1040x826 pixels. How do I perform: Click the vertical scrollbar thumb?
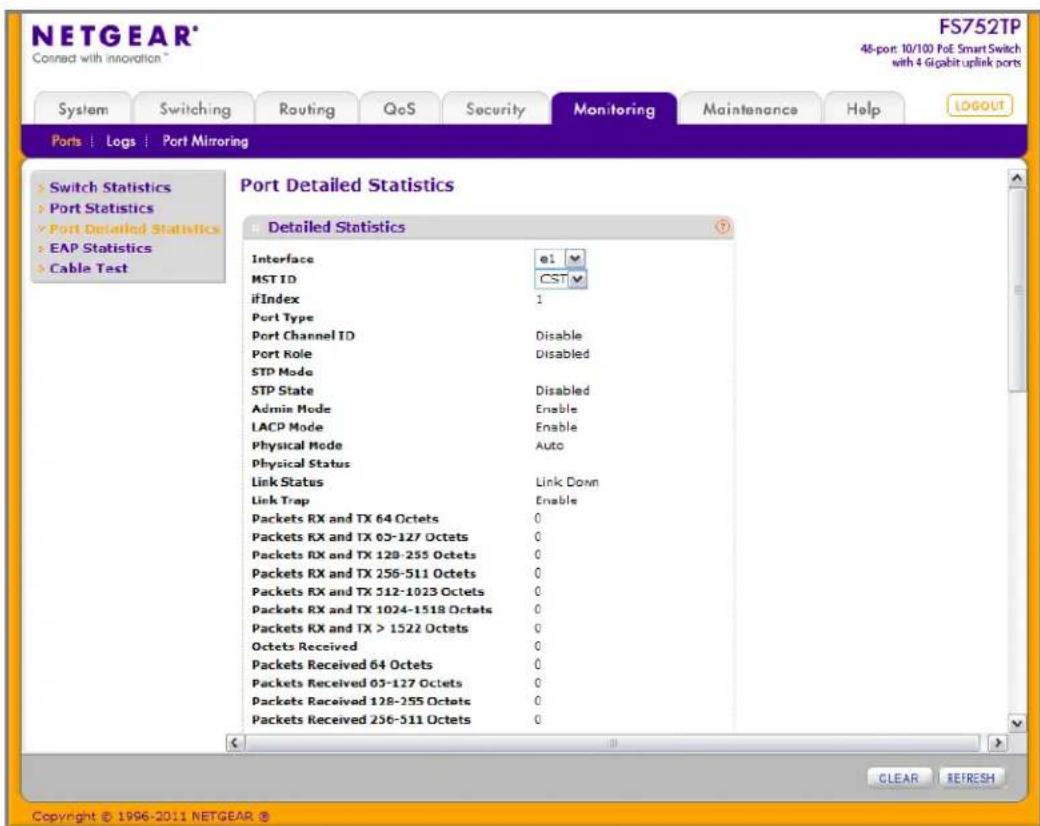coord(1016,291)
